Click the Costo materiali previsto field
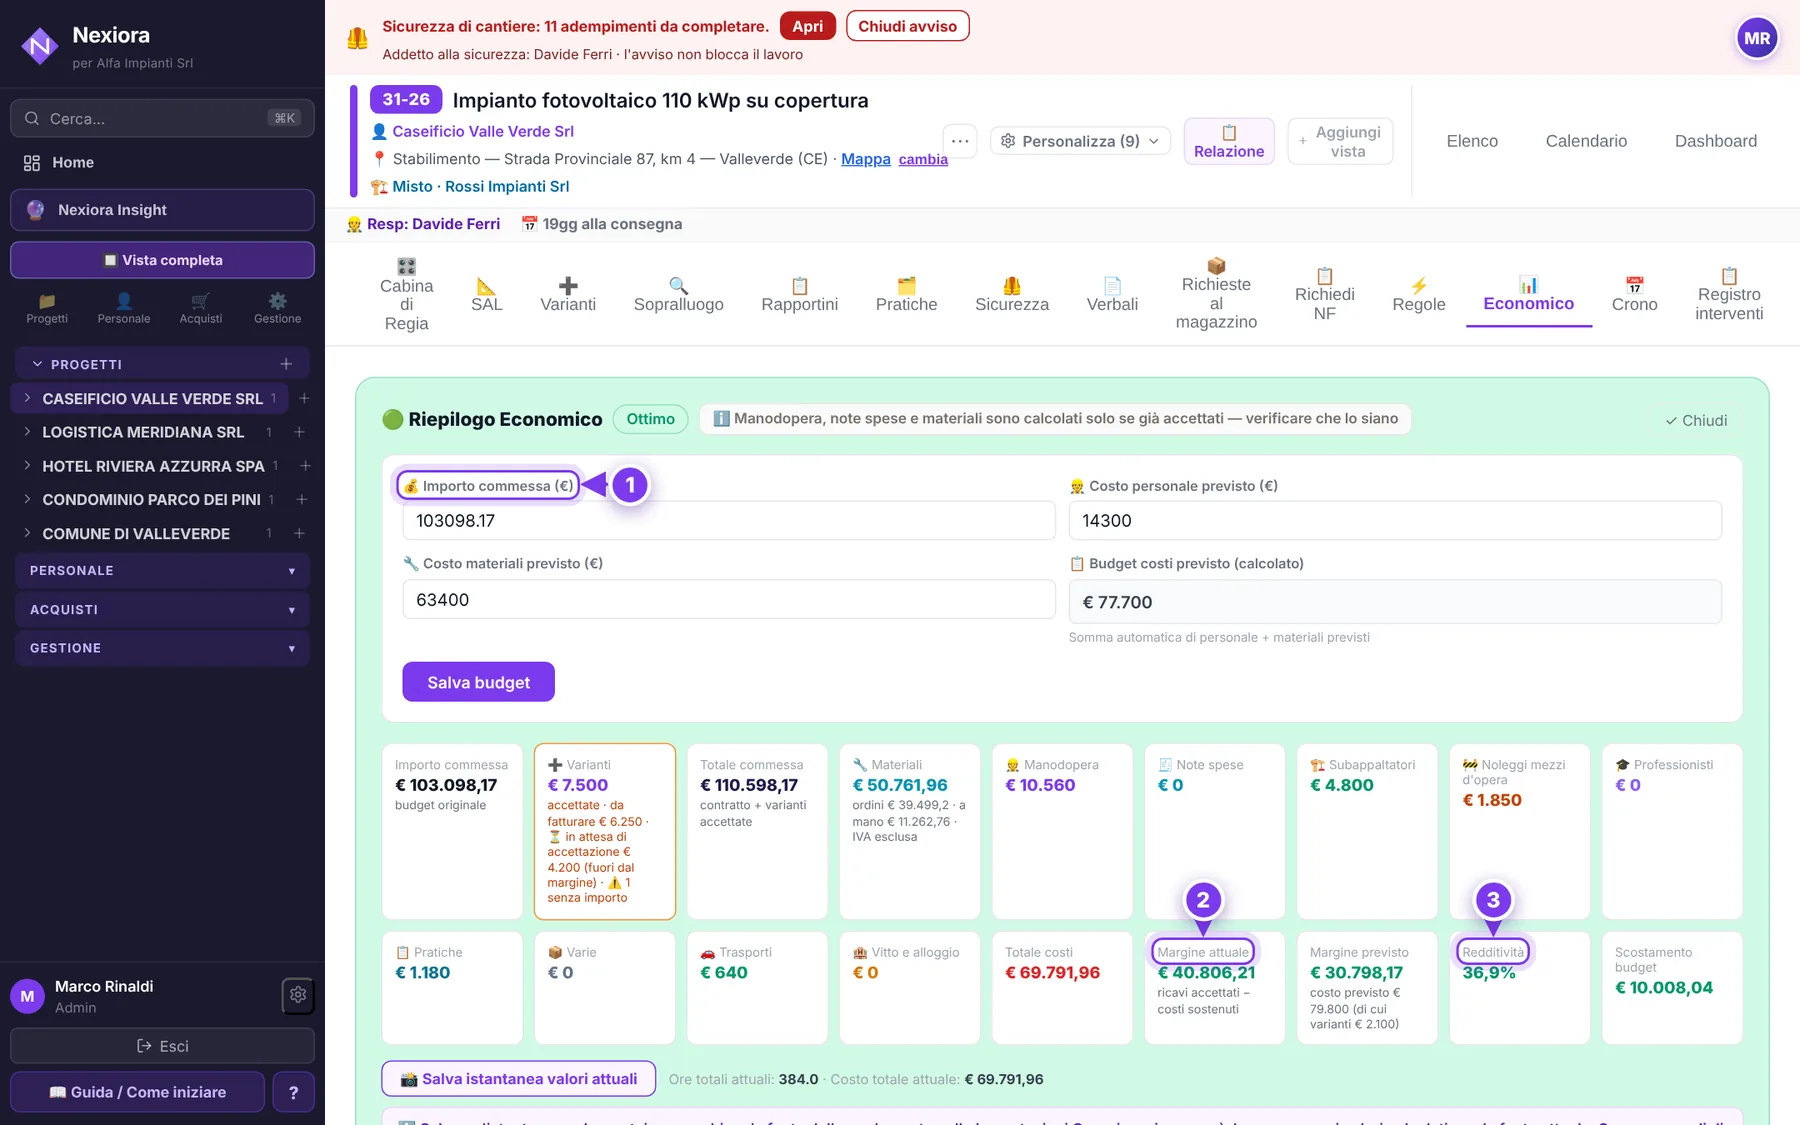 coord(728,600)
